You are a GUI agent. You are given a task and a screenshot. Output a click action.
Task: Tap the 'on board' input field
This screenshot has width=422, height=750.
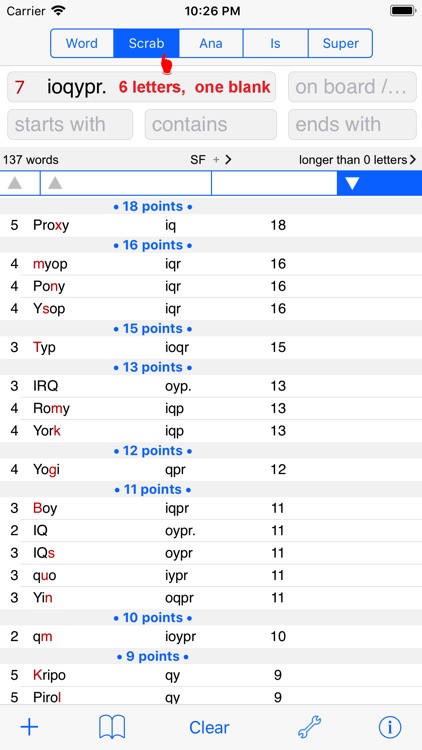click(x=352, y=87)
